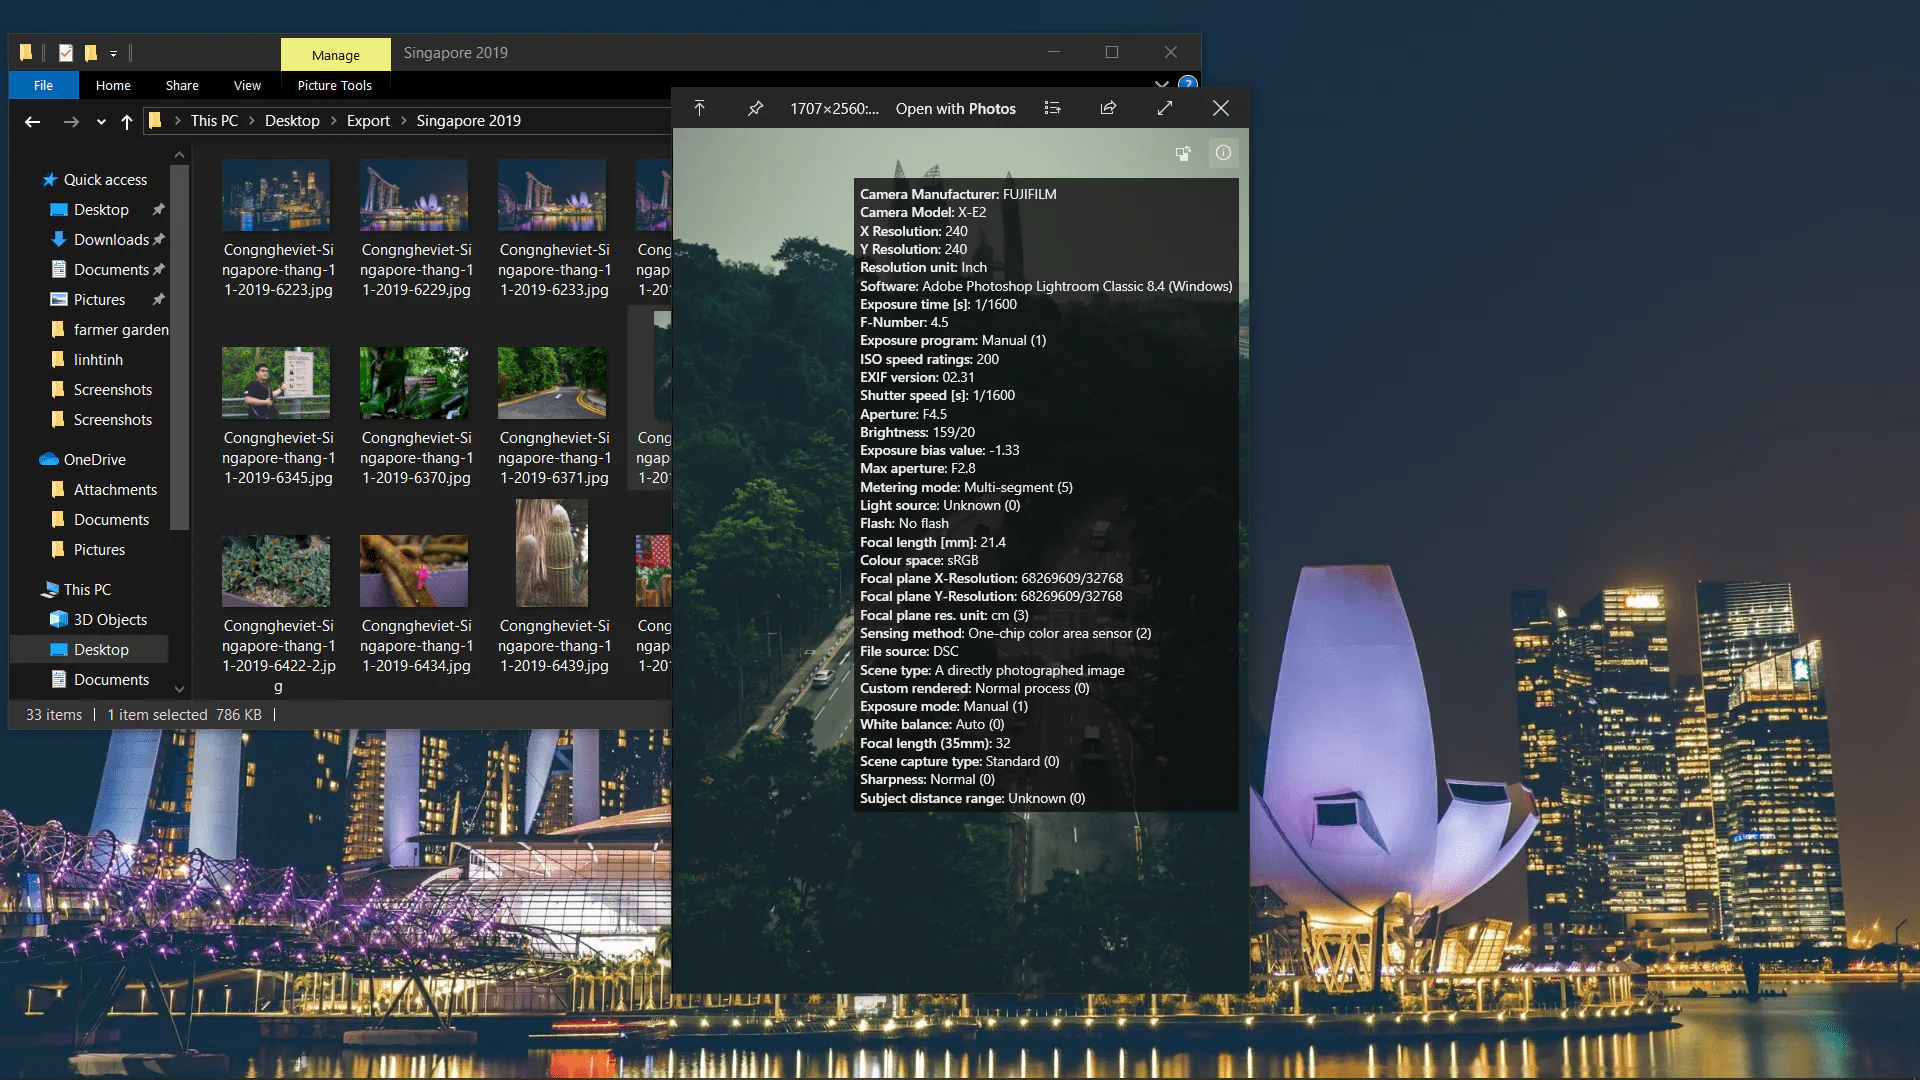Select OneDrive in navigation pane
The width and height of the screenshot is (1920, 1080).
pyautogui.click(x=94, y=459)
